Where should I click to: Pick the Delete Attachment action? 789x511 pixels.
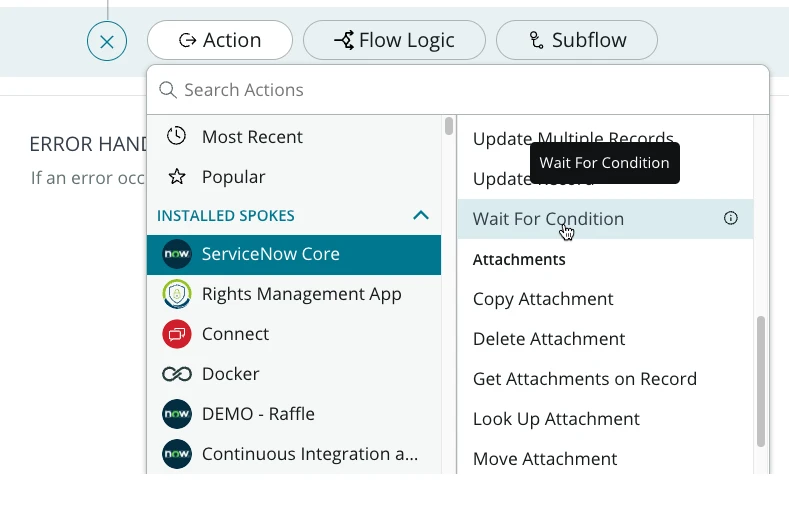[x=549, y=339]
